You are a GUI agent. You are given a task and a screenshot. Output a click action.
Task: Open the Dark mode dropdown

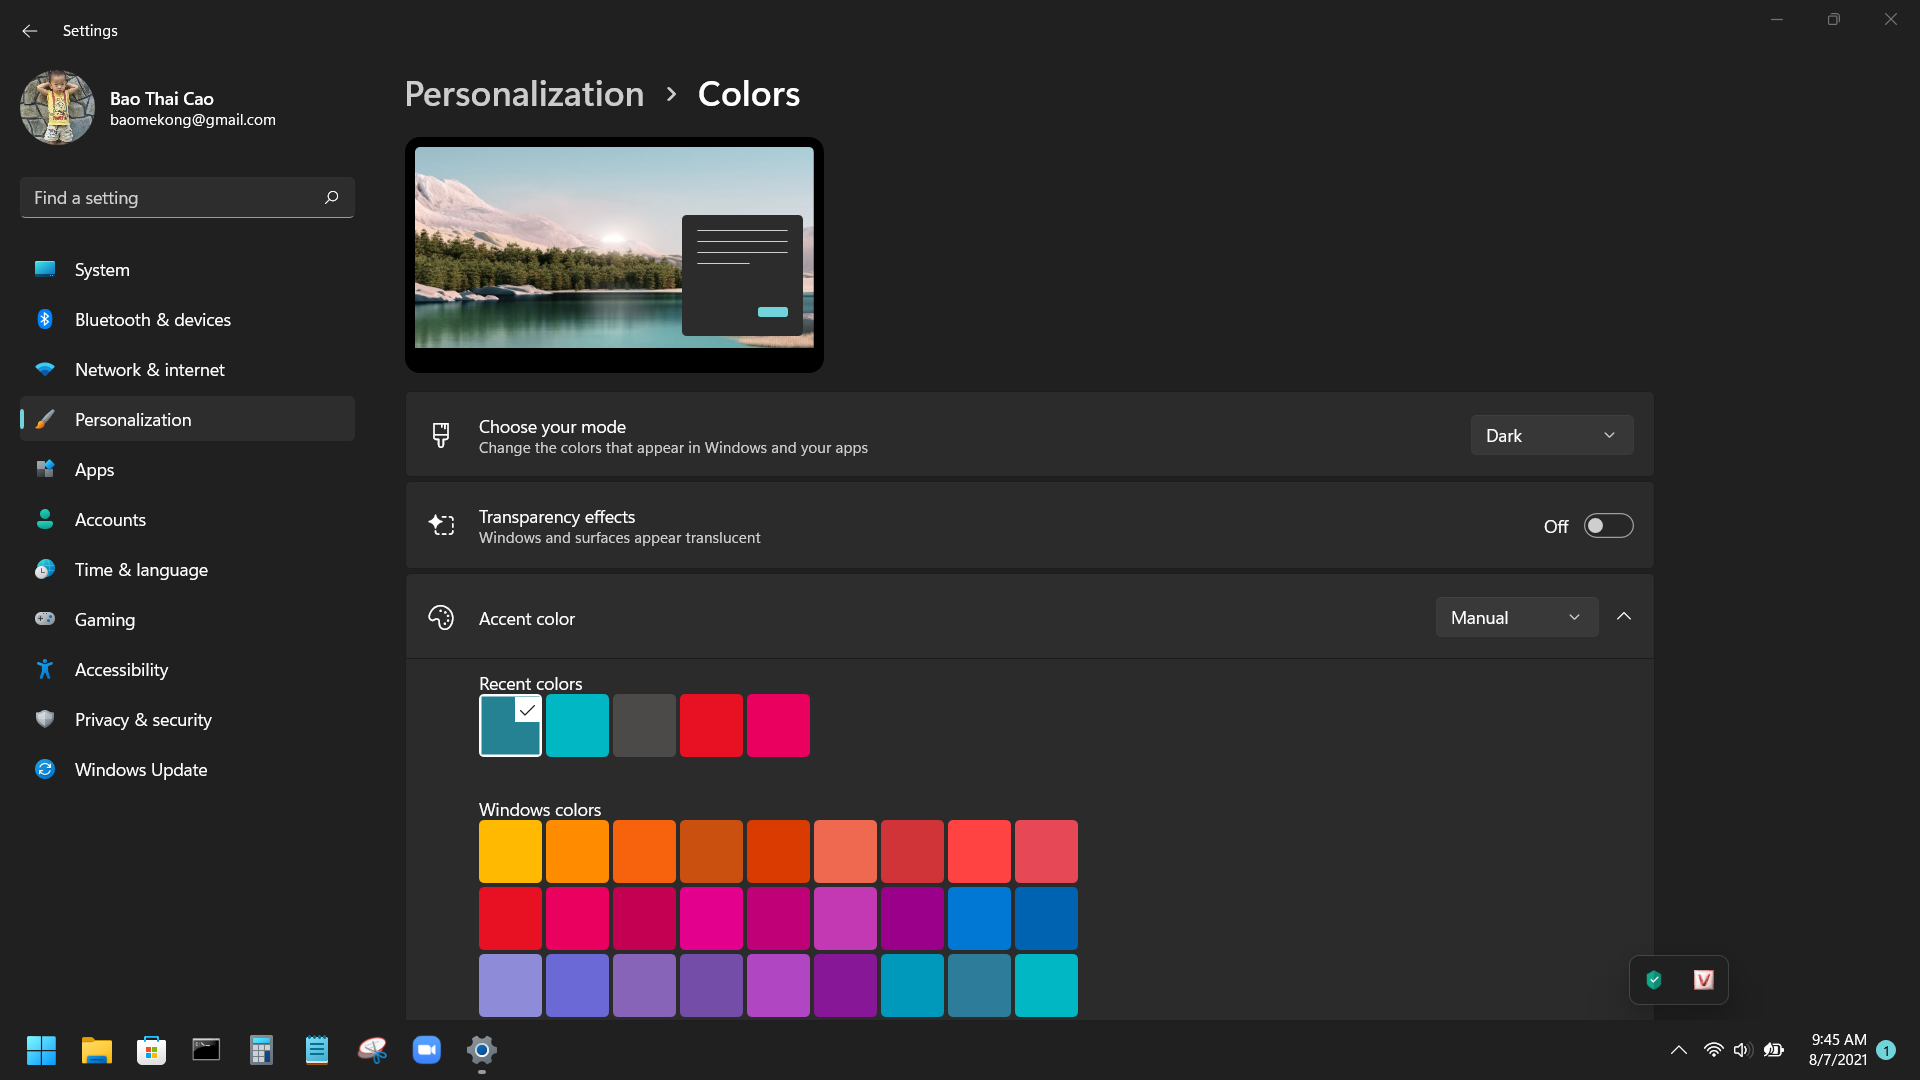[x=1552, y=435]
